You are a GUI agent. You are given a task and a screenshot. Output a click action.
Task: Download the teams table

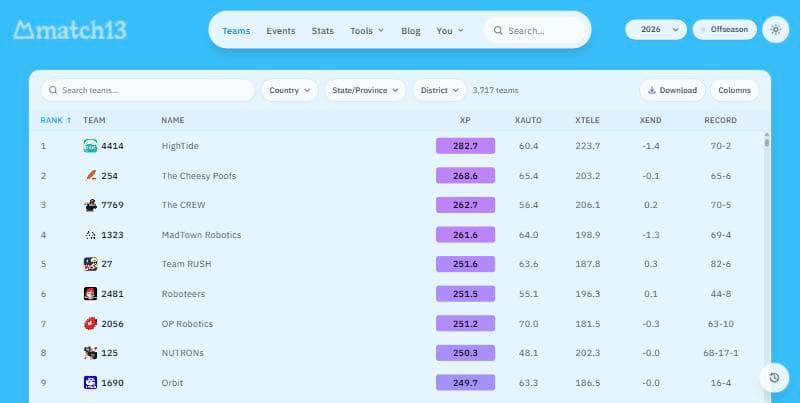[x=672, y=90]
